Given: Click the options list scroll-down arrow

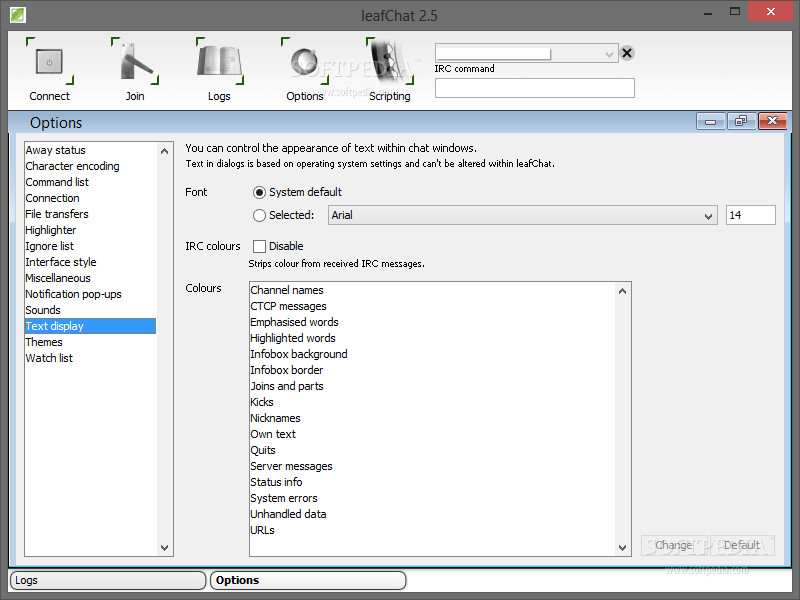Looking at the screenshot, I should (164, 548).
